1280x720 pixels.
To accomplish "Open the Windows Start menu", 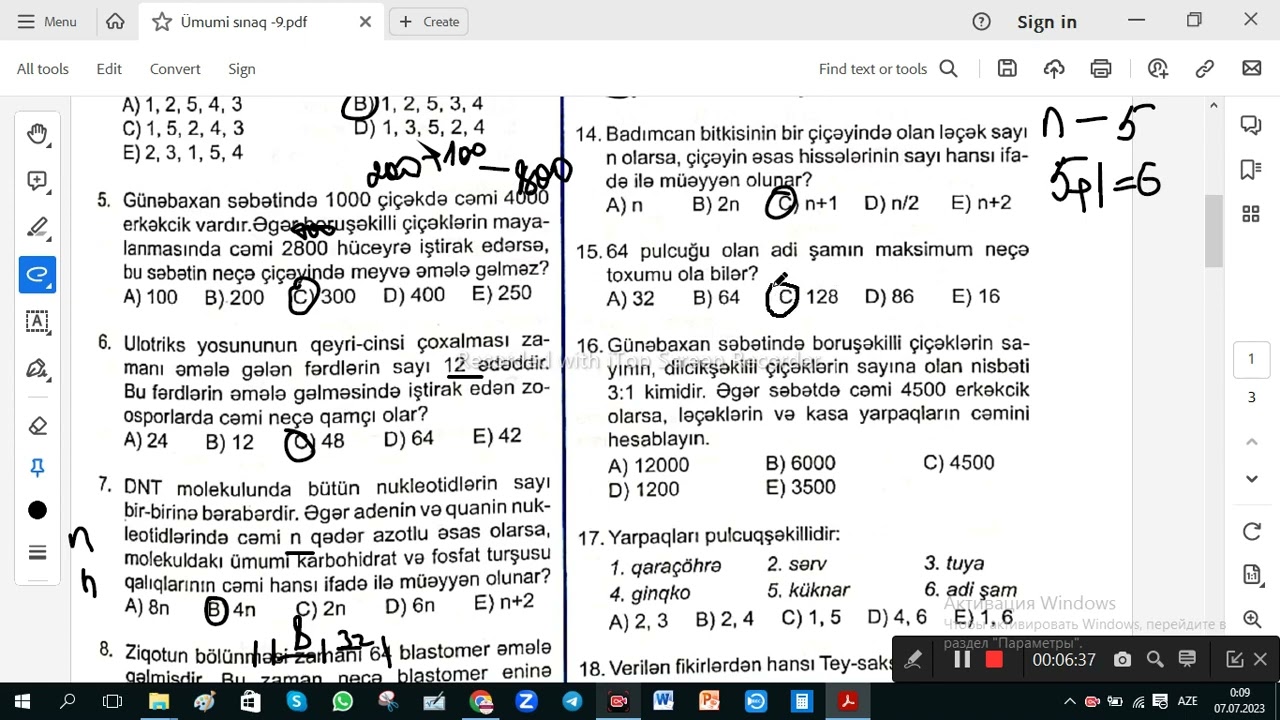I will pos(22,702).
